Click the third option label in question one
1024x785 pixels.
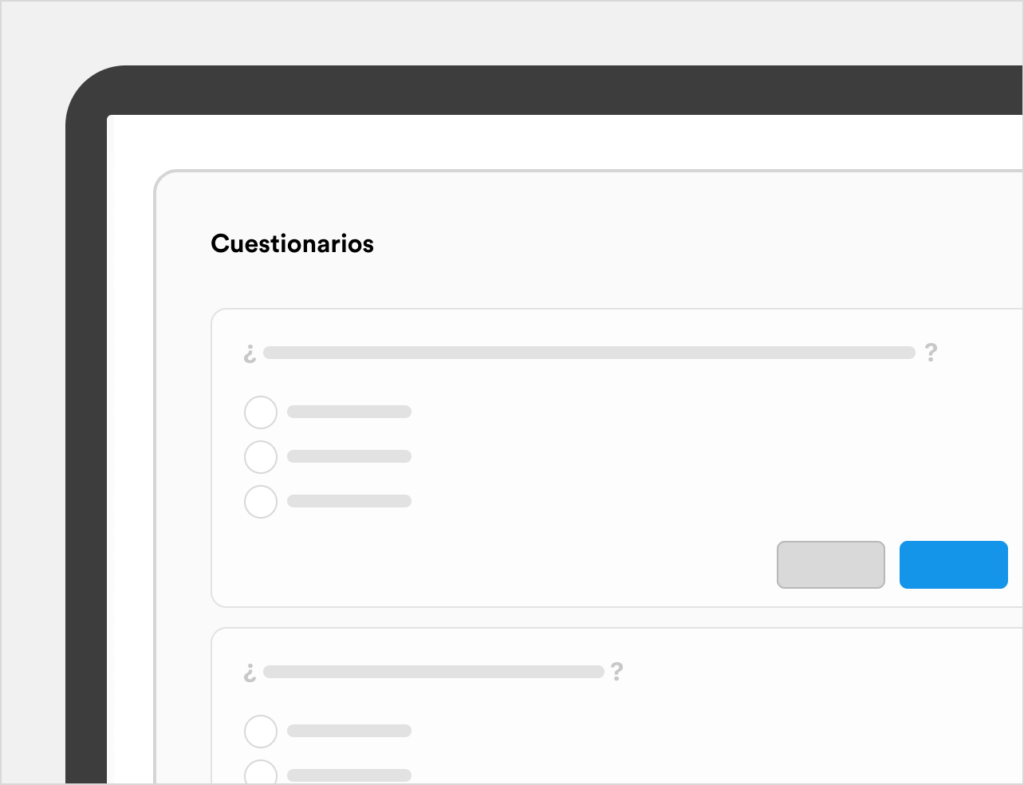349,501
